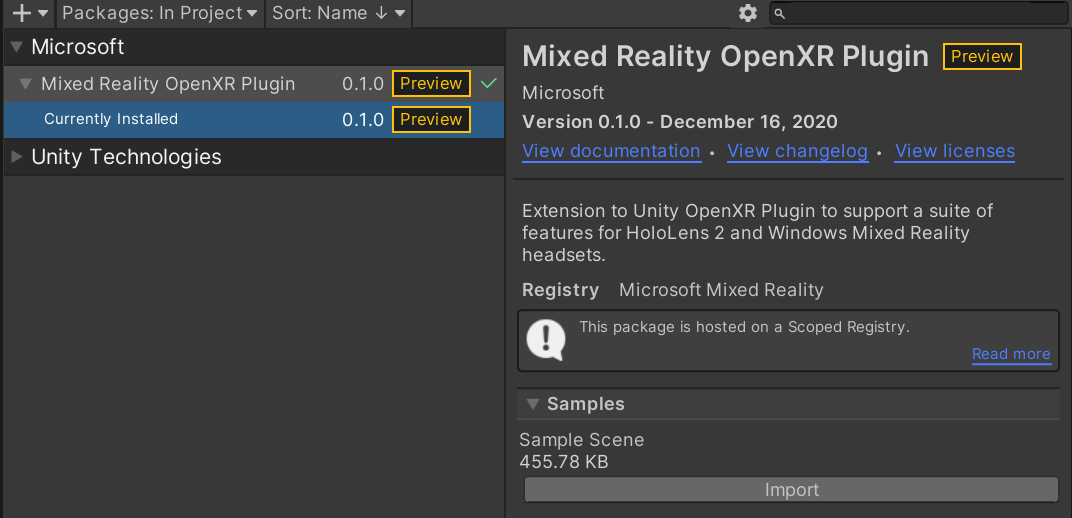Select the Currently Installed version row
This screenshot has height=518, width=1072.
tap(254, 120)
